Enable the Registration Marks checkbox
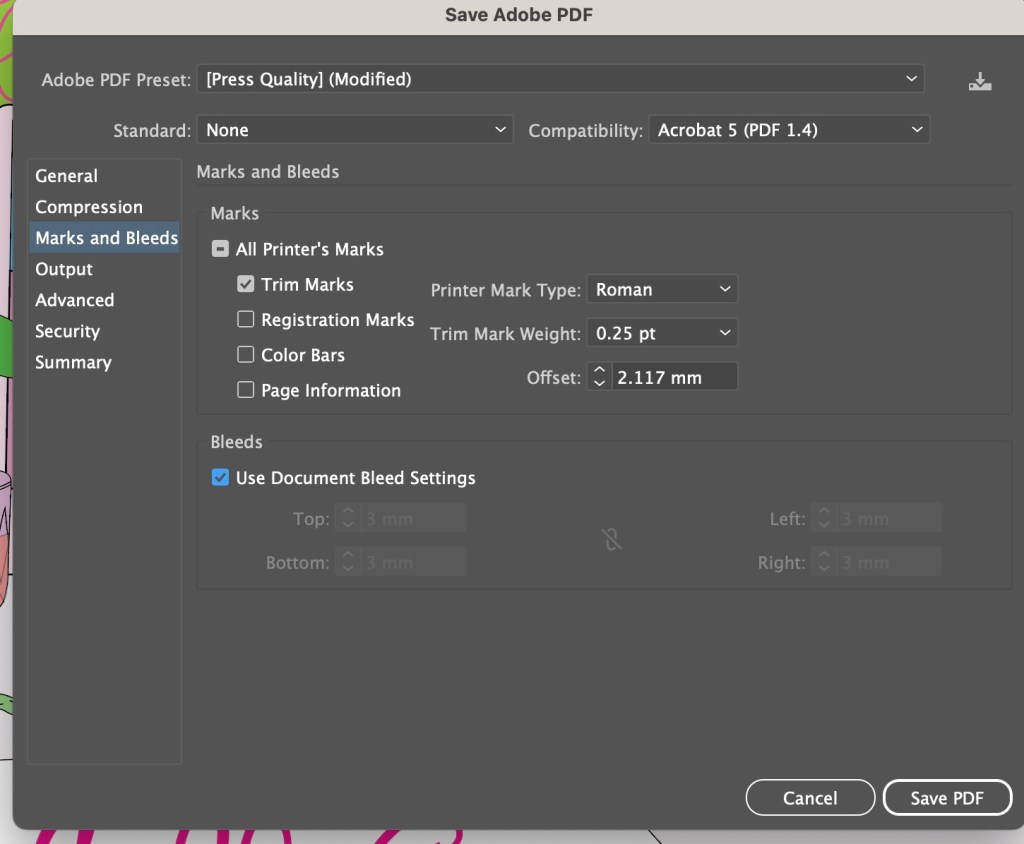This screenshot has width=1024, height=844. 245,320
